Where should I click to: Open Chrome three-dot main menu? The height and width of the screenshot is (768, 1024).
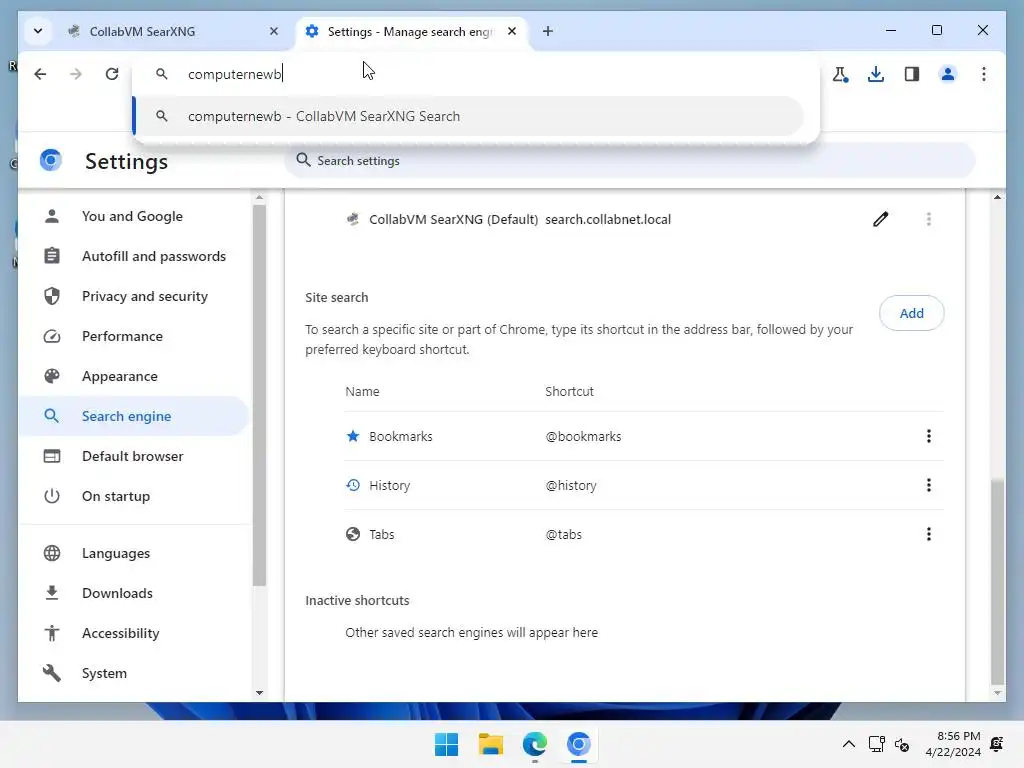(984, 74)
